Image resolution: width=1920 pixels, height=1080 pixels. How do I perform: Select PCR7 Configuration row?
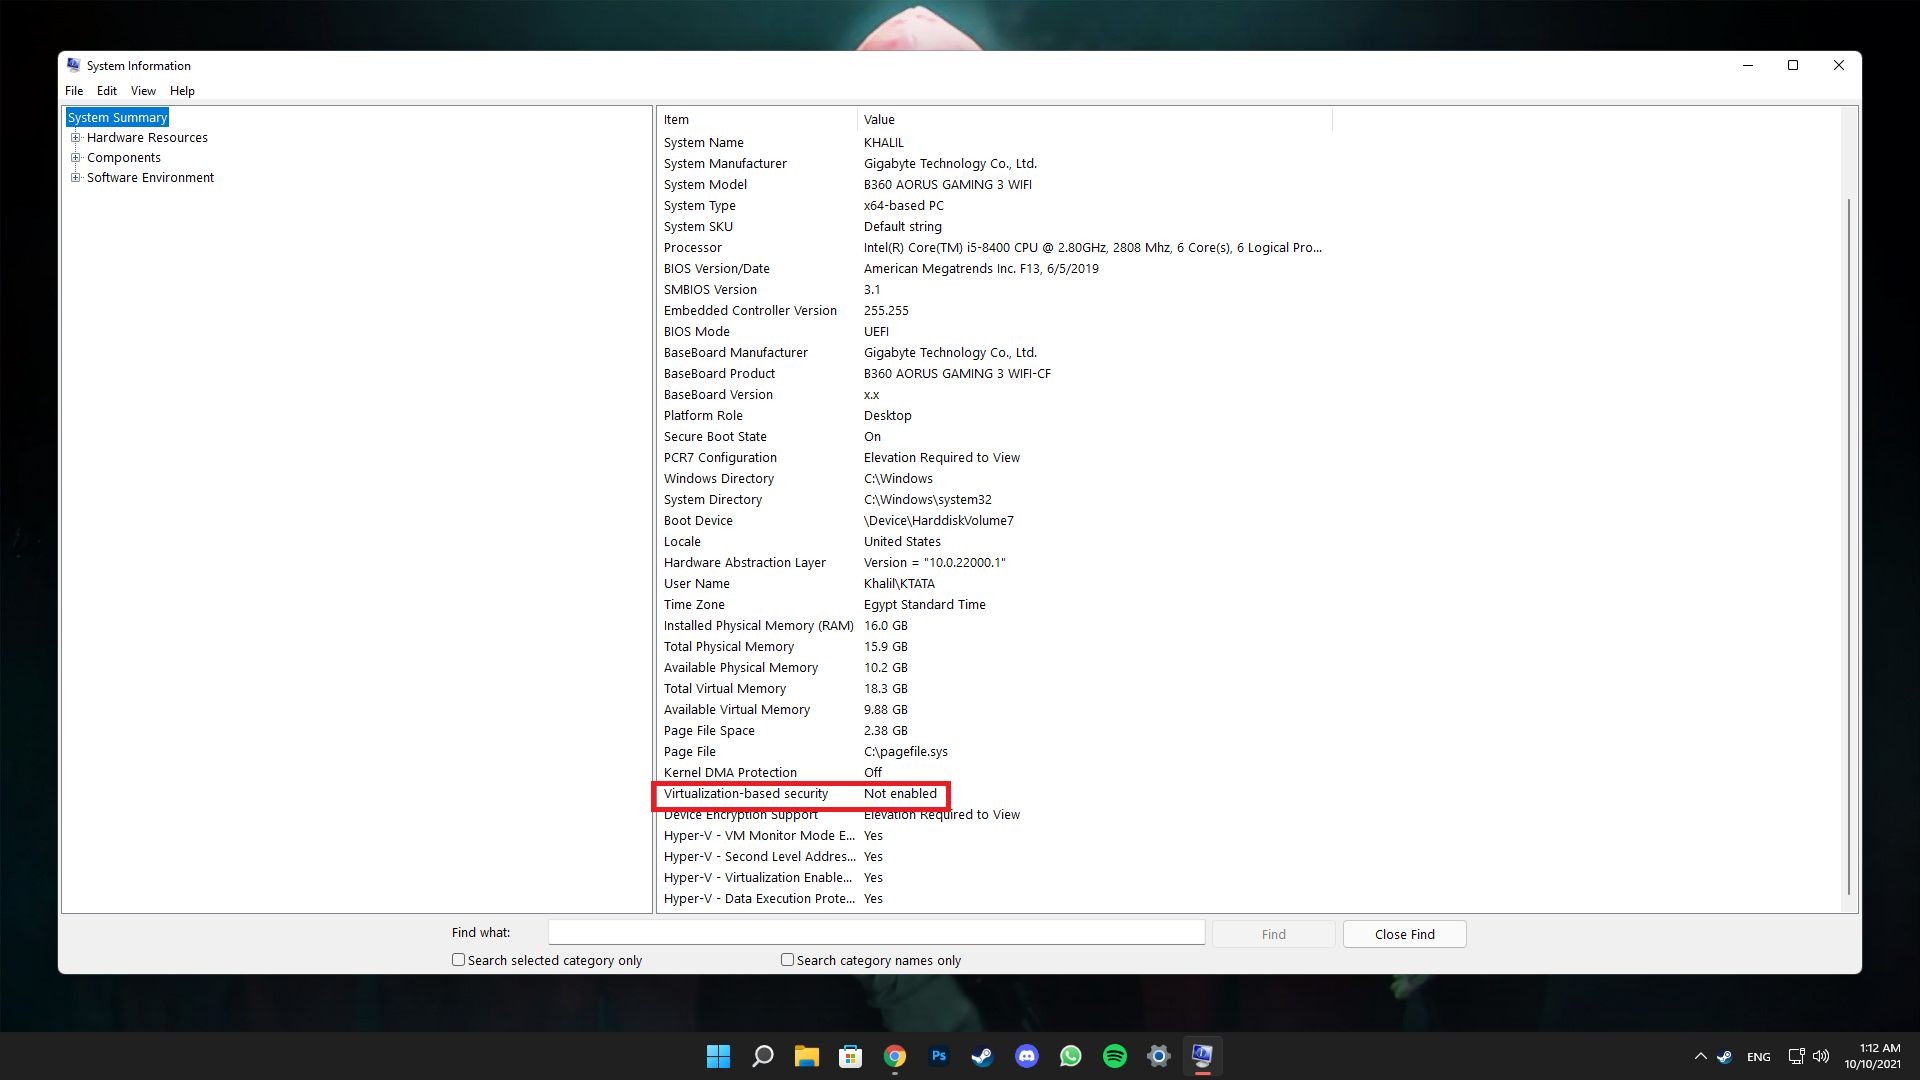point(995,457)
